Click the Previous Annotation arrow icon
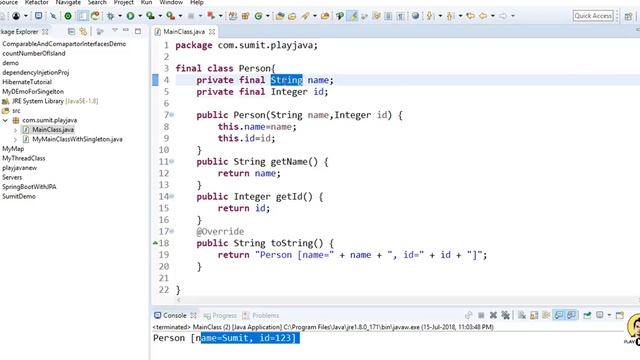The height and width of the screenshot is (360, 640). (x=450, y=16)
